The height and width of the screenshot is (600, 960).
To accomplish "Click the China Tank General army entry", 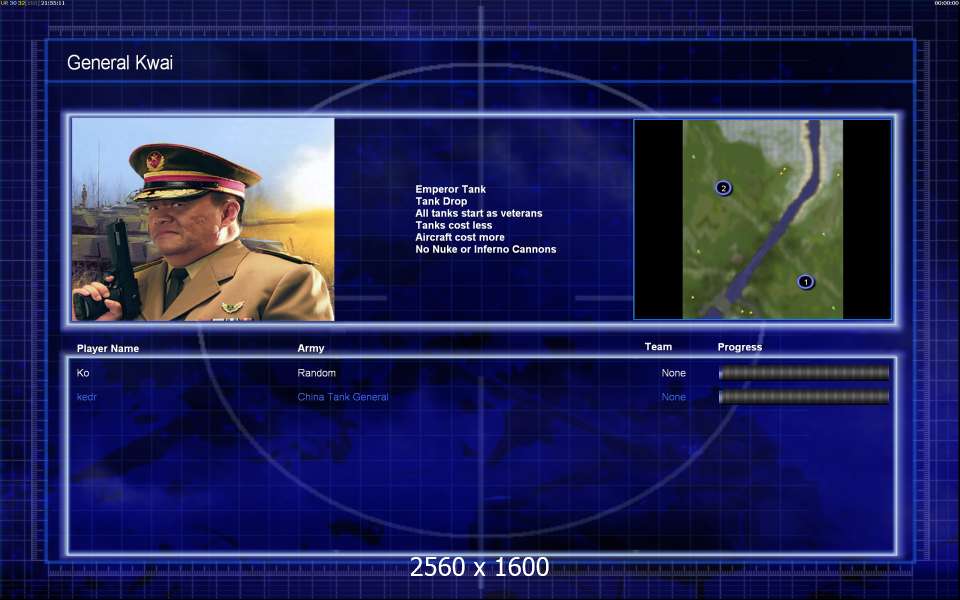I will click(343, 397).
